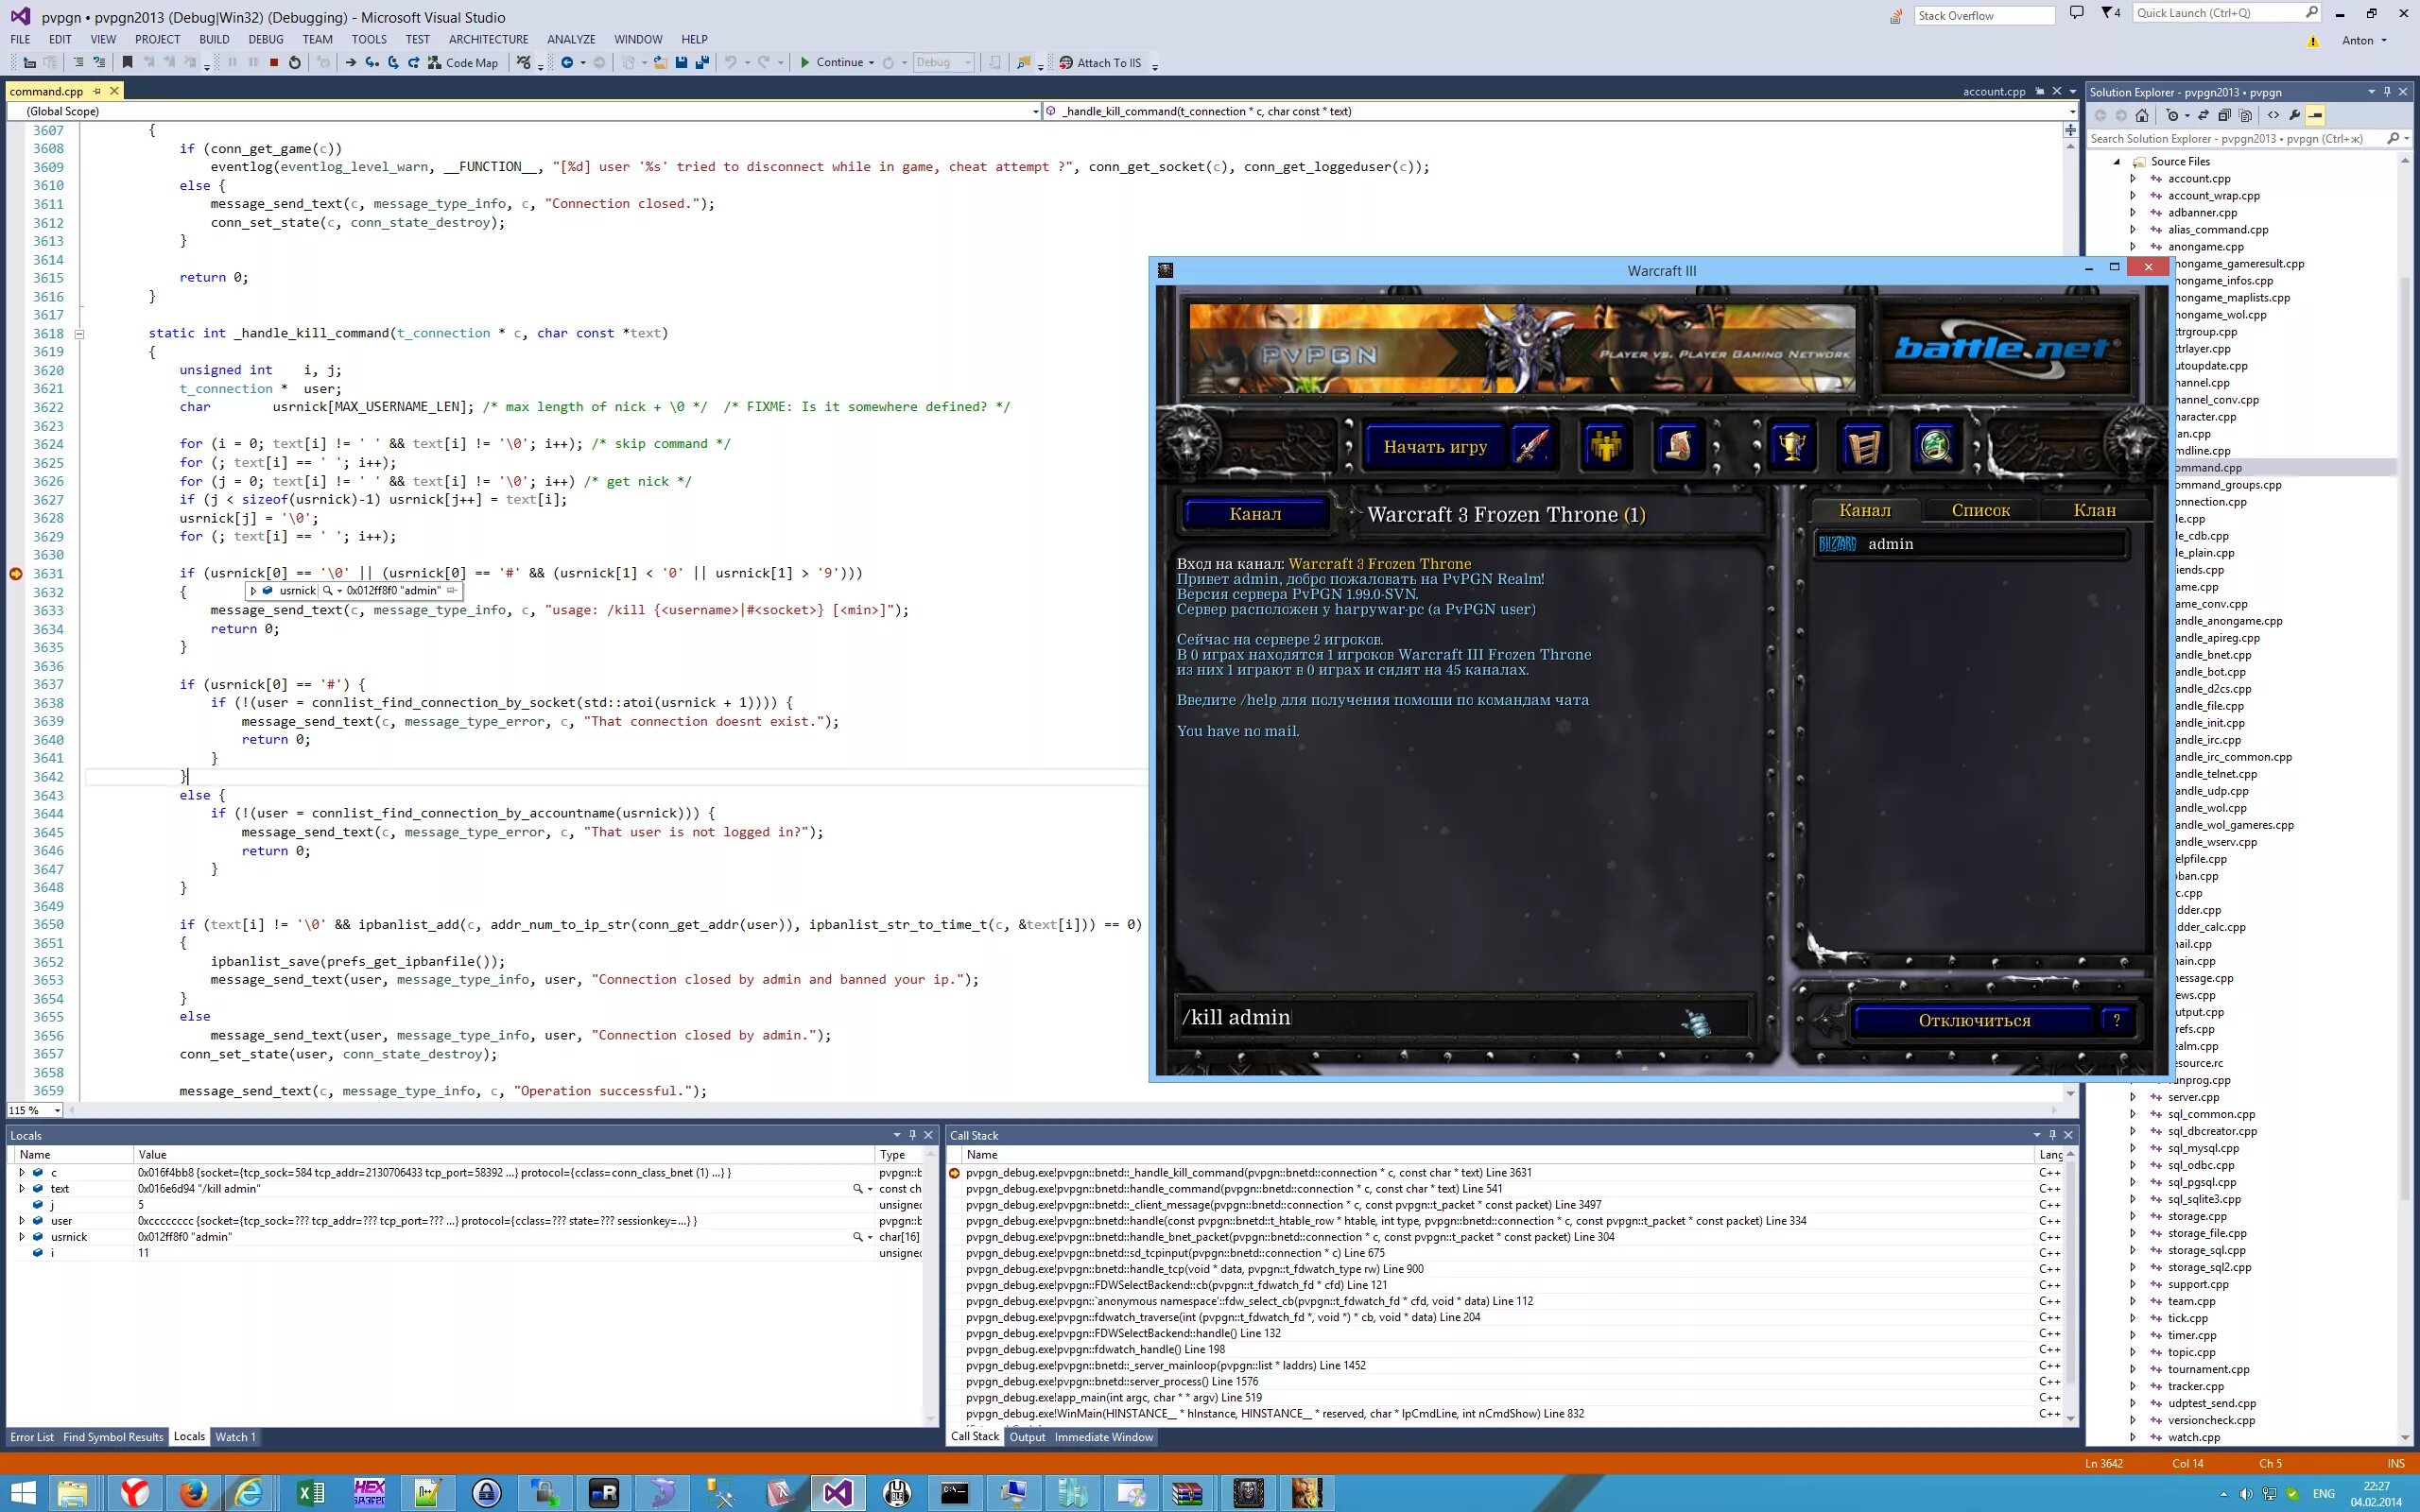Collapse the Source Files folder in Solution Explorer

tap(2117, 161)
